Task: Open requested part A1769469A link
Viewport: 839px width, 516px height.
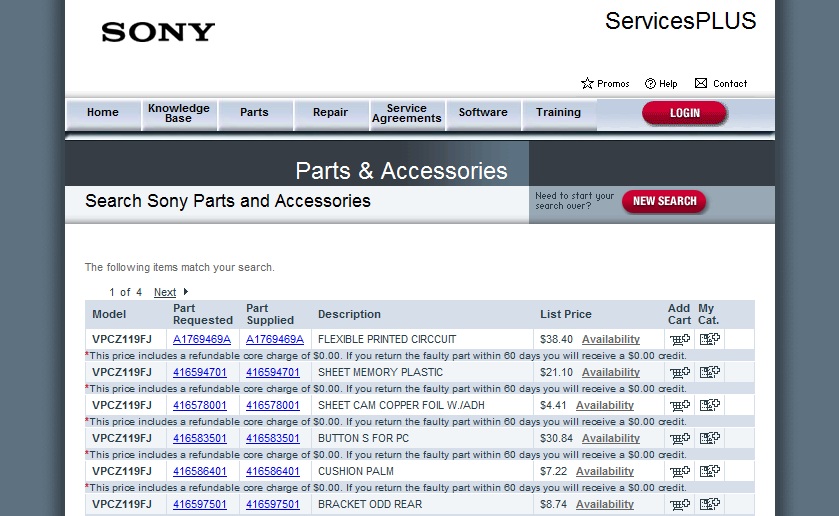Action: (x=202, y=339)
